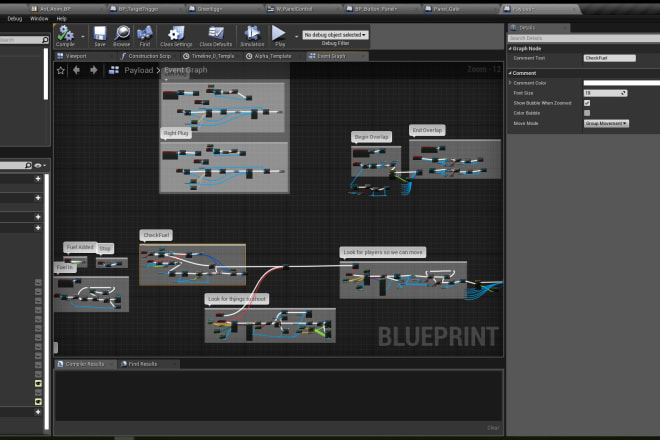Open the Construction Script tab

149,56
